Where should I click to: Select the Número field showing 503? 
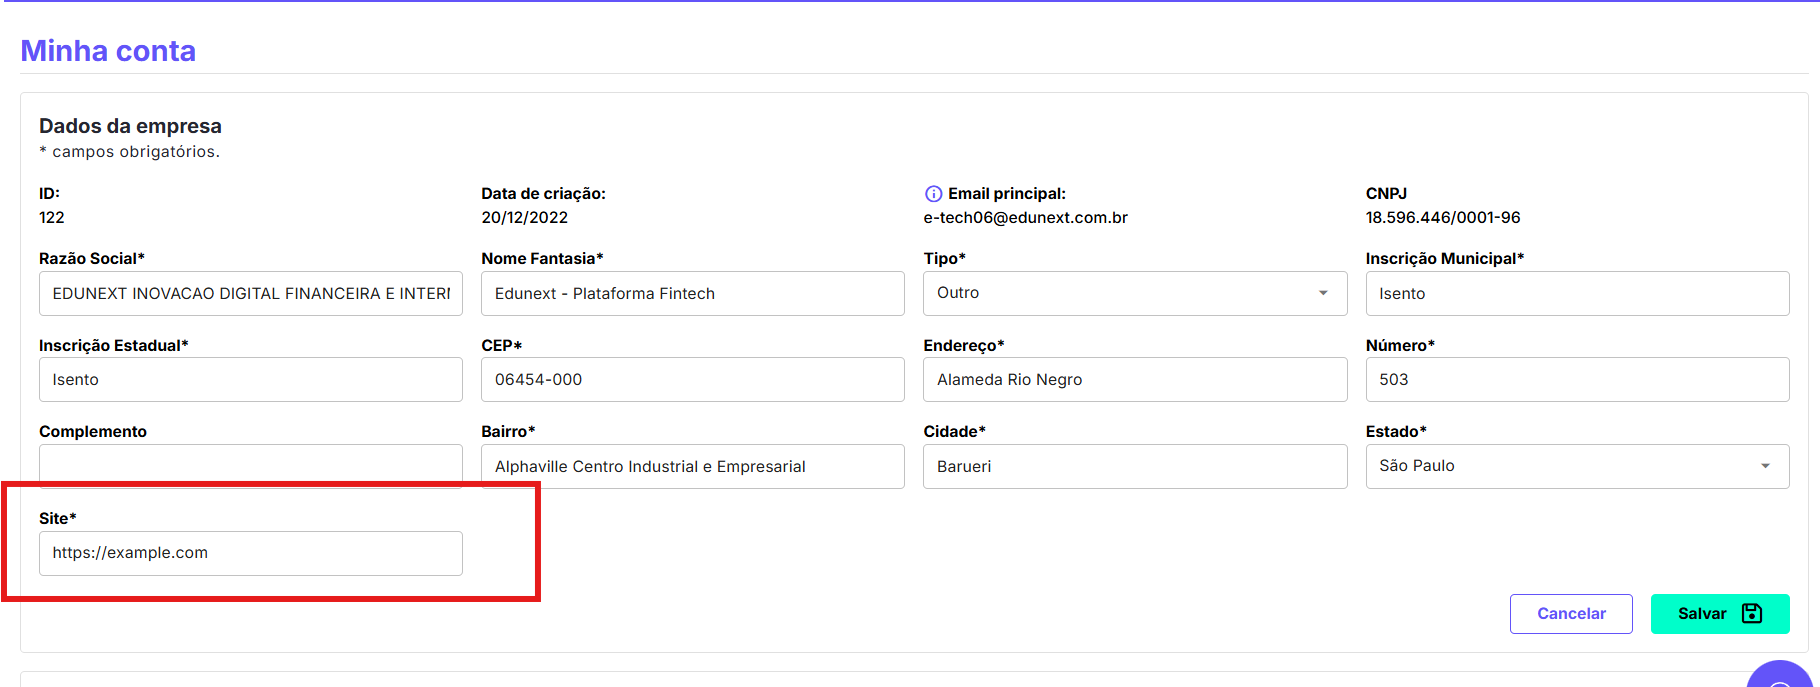1577,380
